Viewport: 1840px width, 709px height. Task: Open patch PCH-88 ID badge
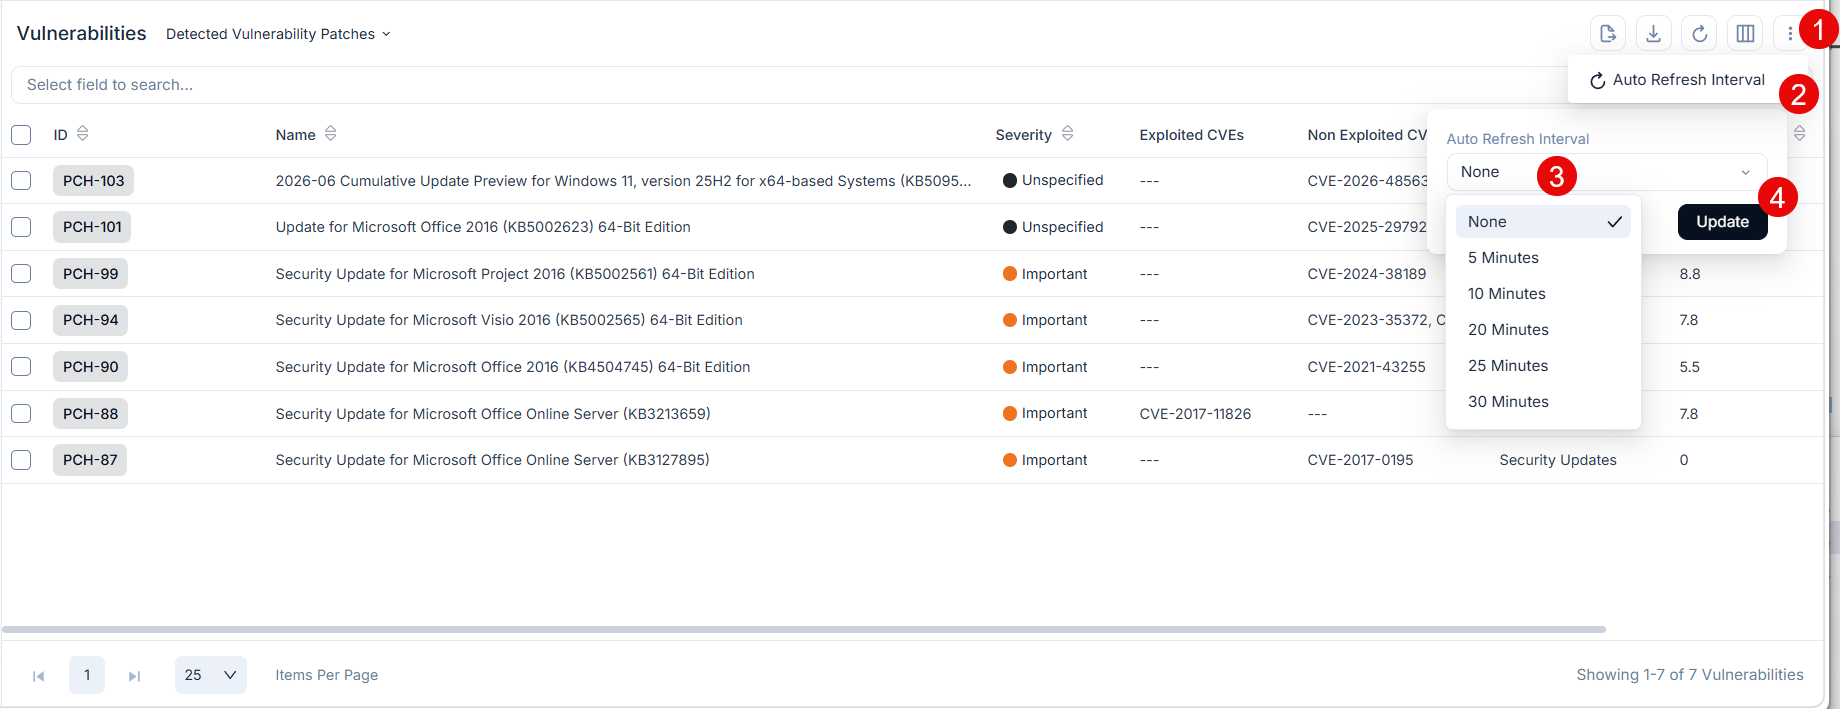[x=90, y=413]
